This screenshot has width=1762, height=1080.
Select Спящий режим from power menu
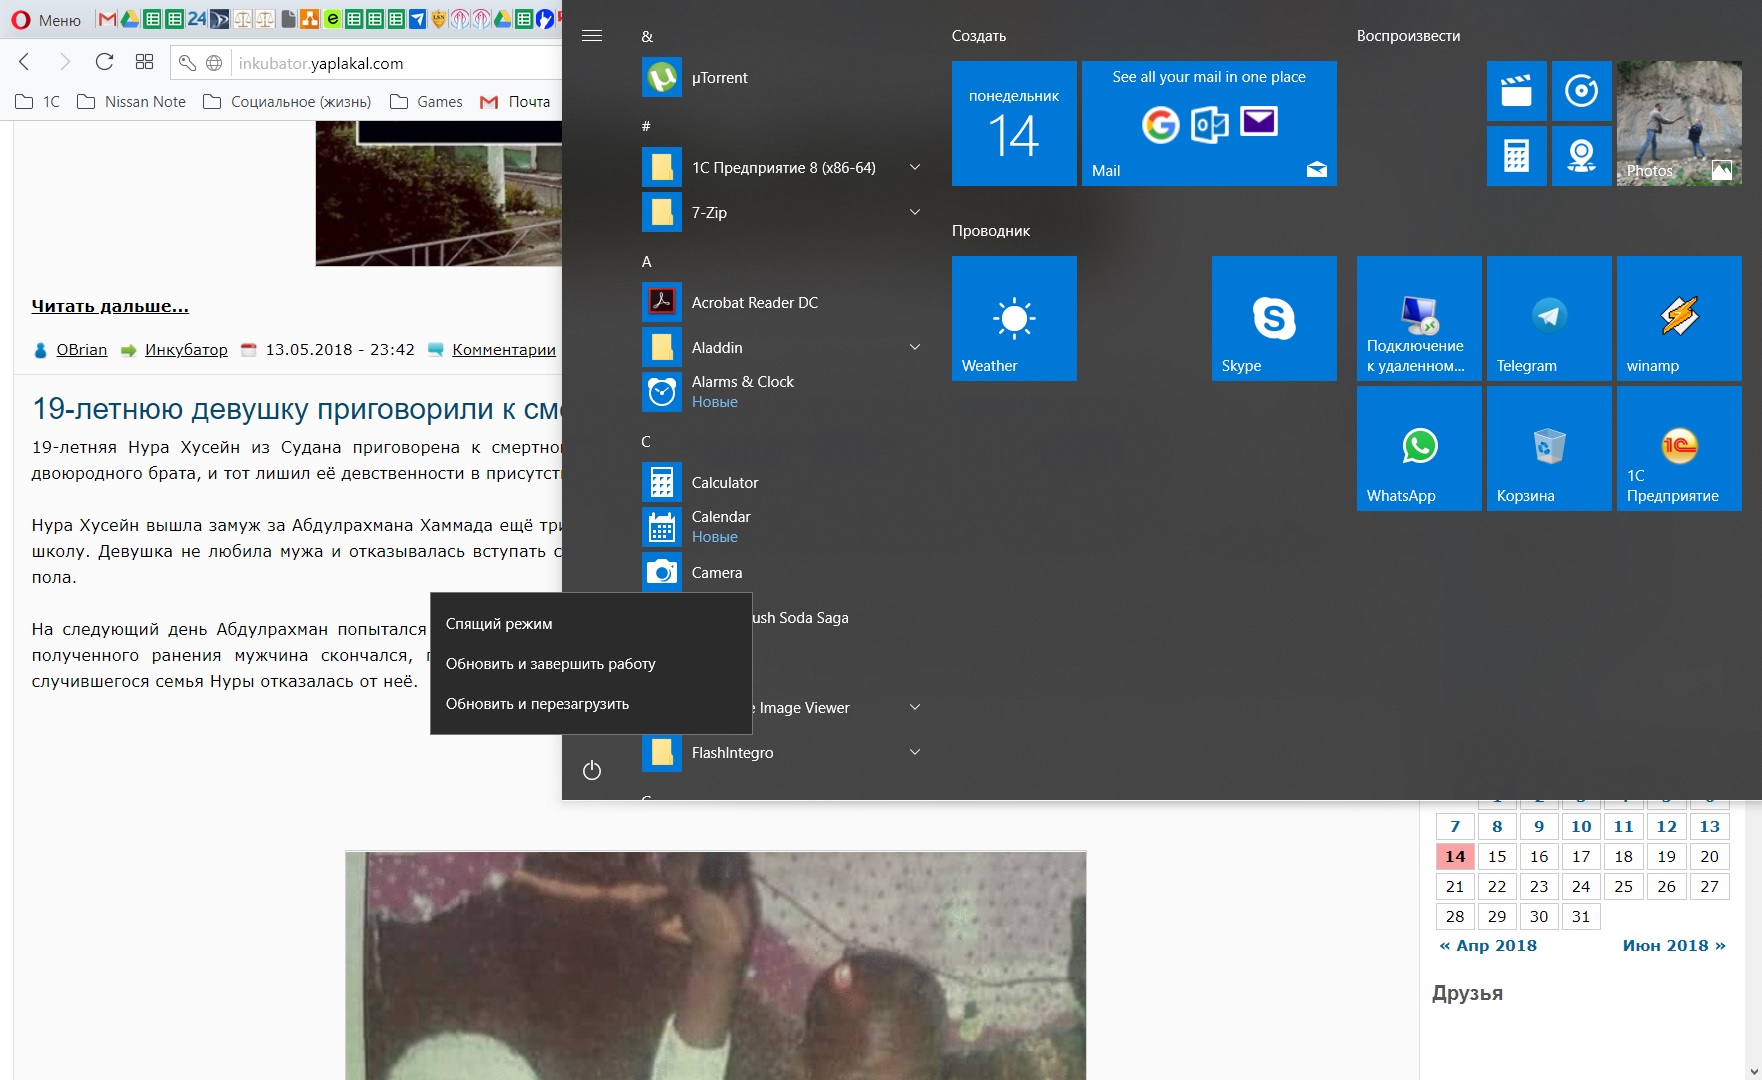pos(591,624)
